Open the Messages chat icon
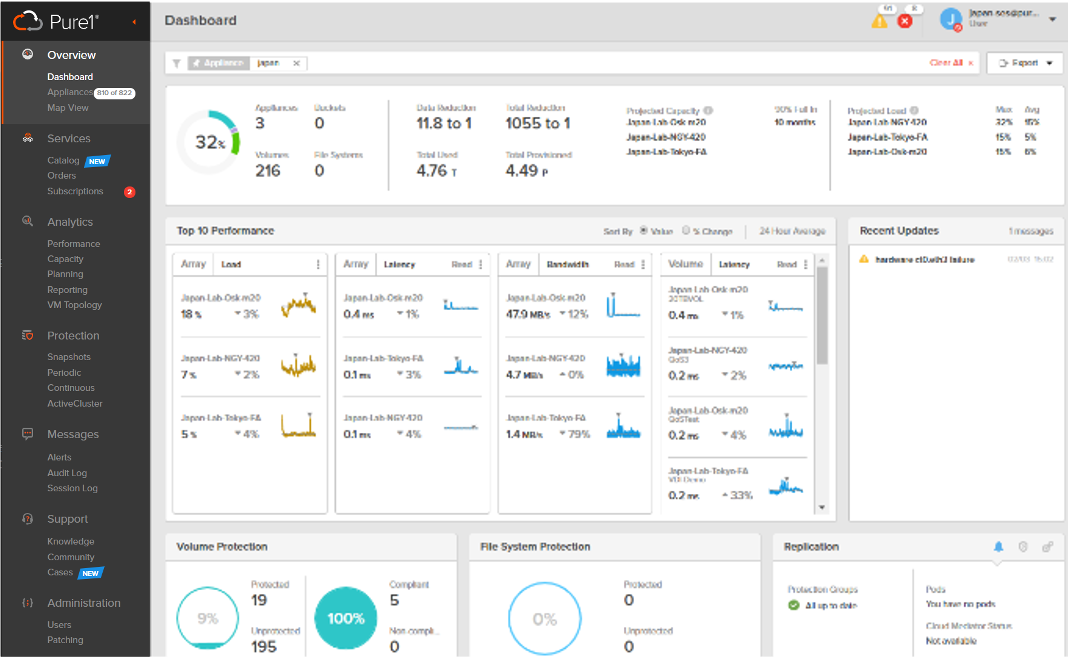Image resolution: width=1068 pixels, height=658 pixels. (27, 434)
